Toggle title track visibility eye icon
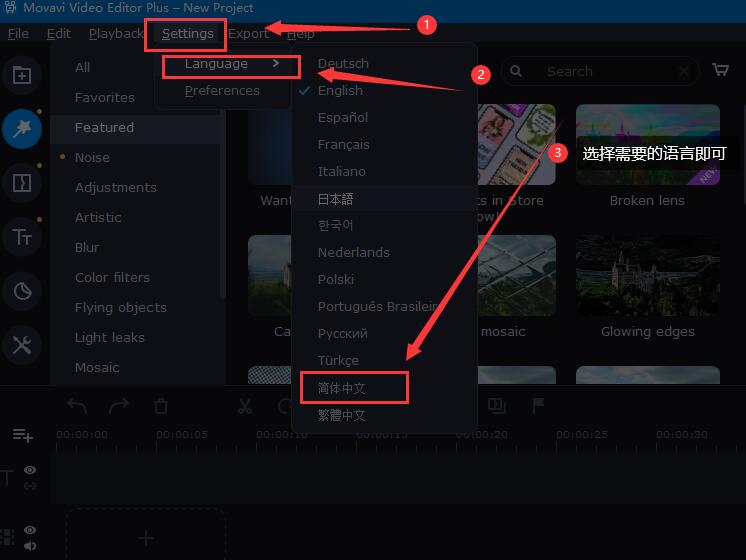Screen dimensions: 746x560 click(x=30, y=470)
